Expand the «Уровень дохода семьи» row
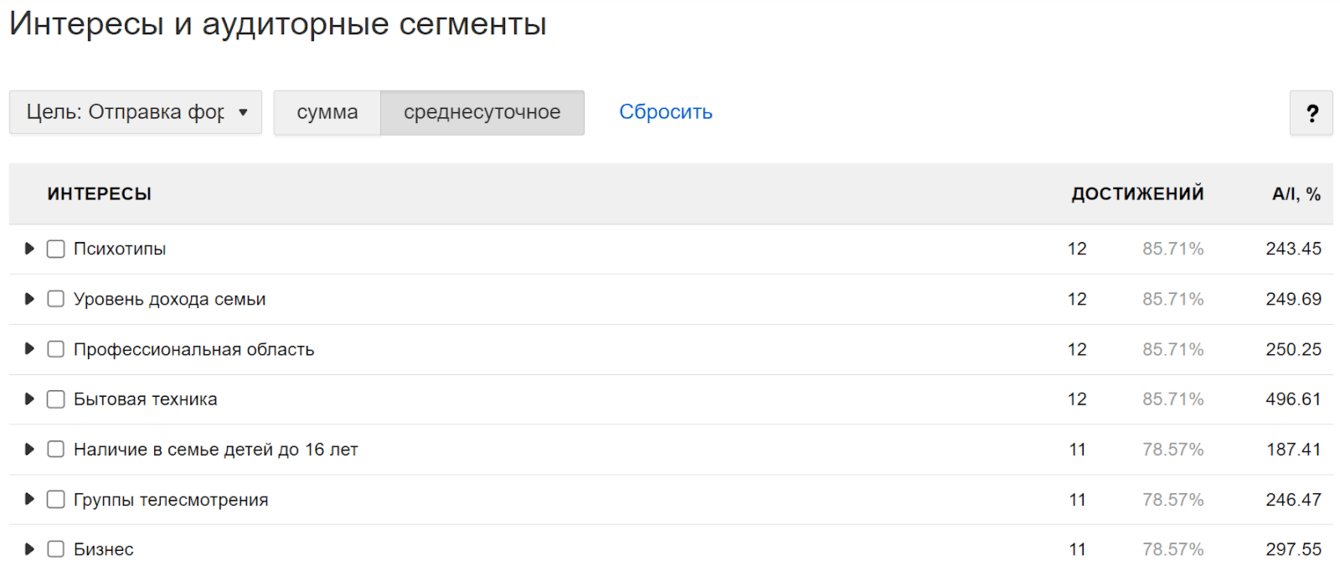Image resolution: width=1340 pixels, height=566 pixels. point(29,299)
